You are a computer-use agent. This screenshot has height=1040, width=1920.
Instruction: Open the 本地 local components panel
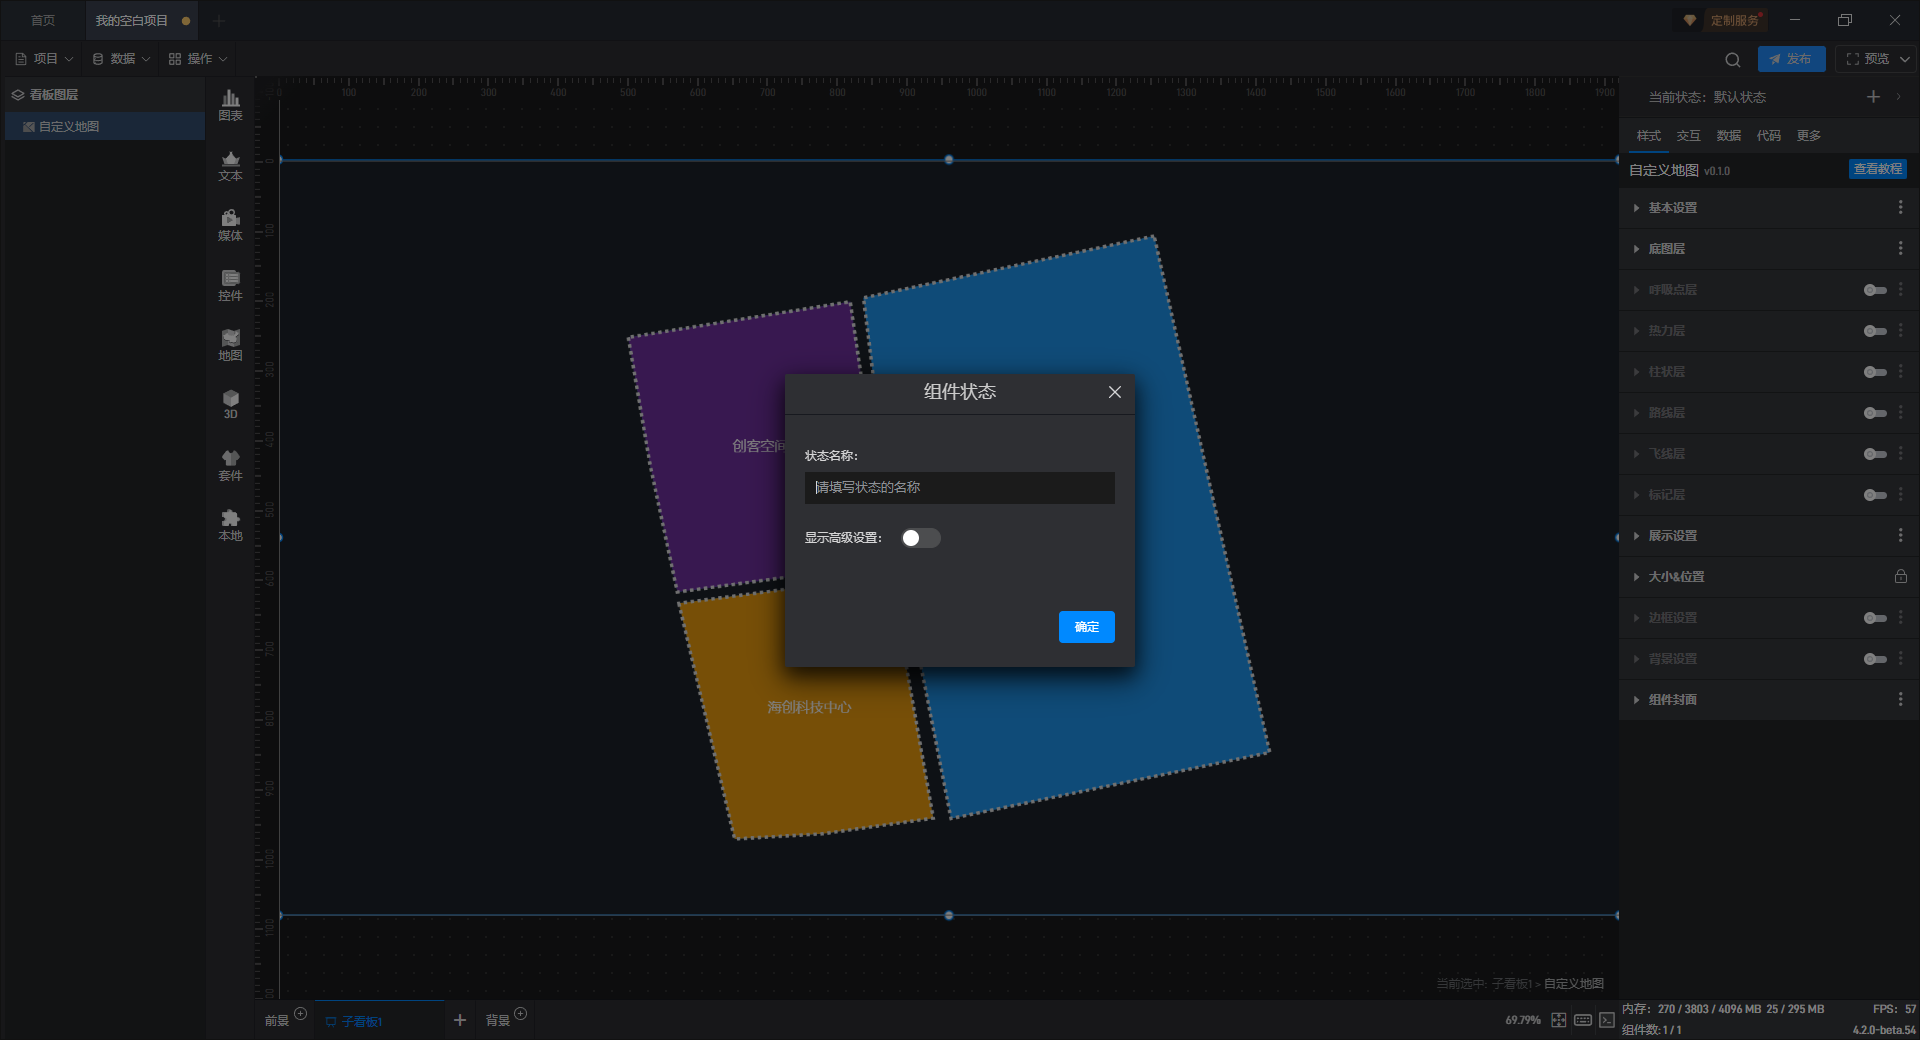tap(230, 525)
